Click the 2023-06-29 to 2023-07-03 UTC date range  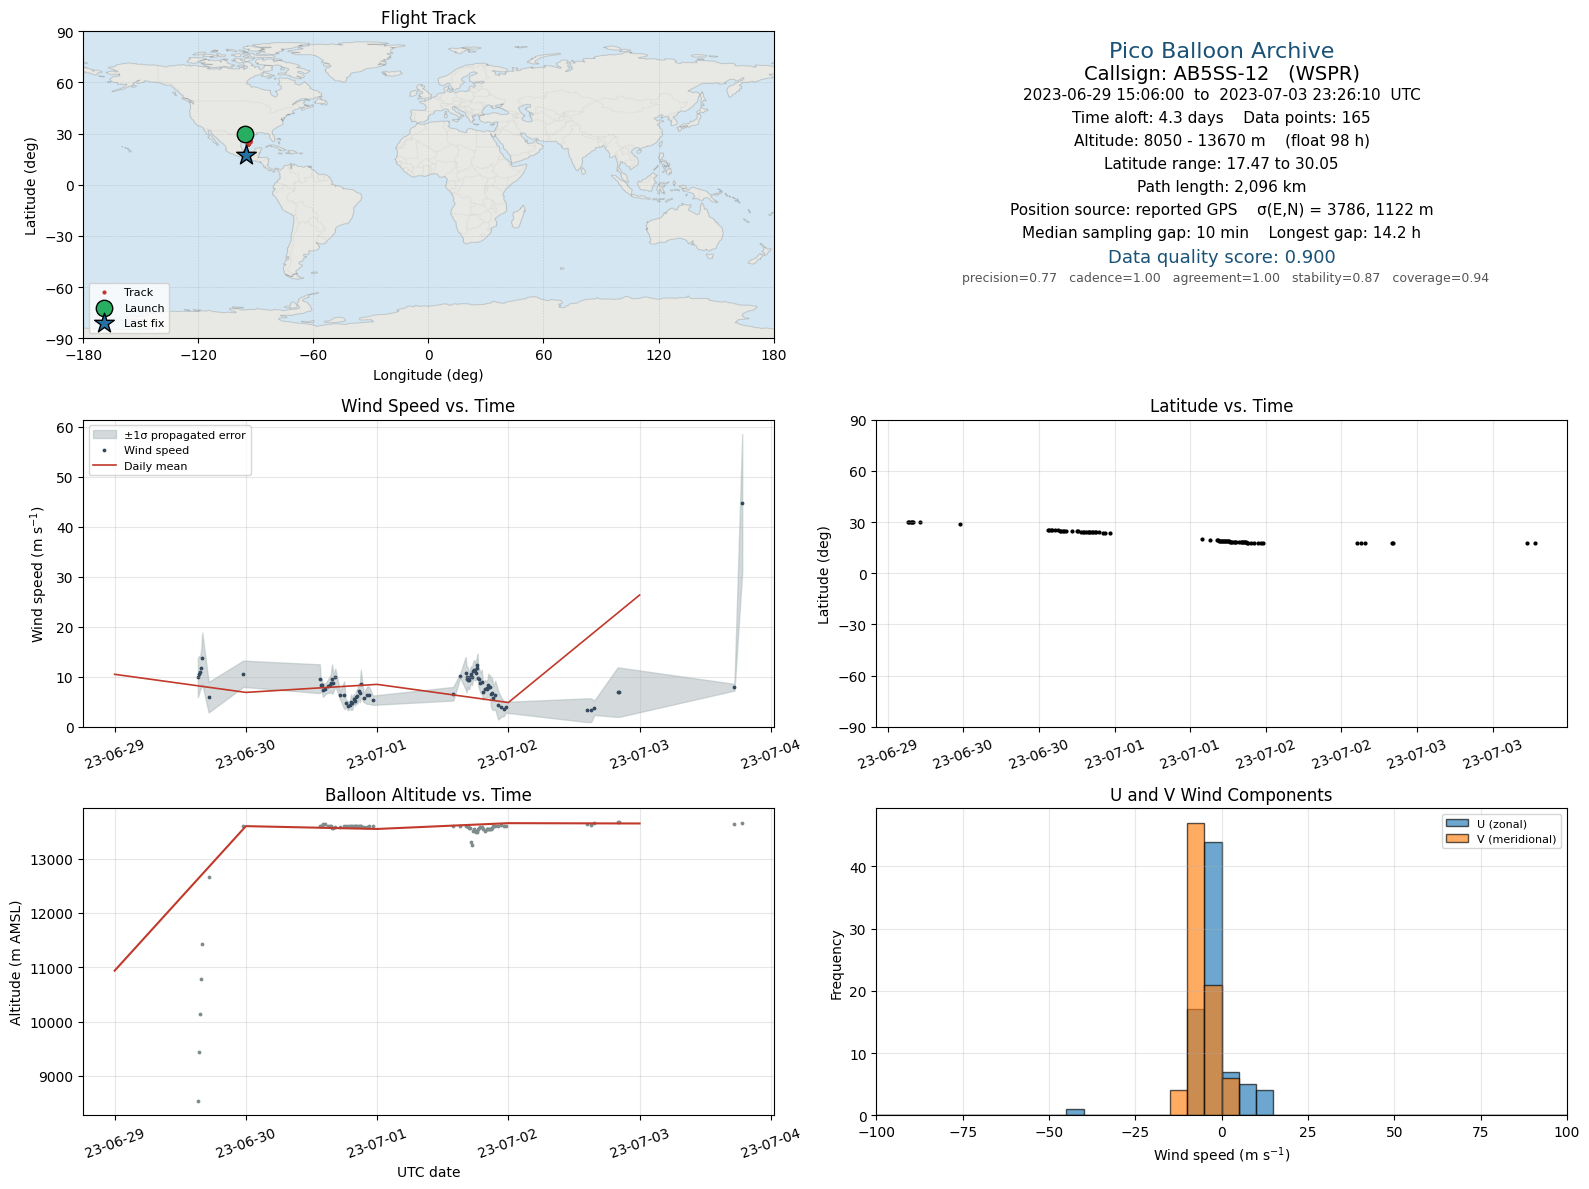coord(1221,95)
